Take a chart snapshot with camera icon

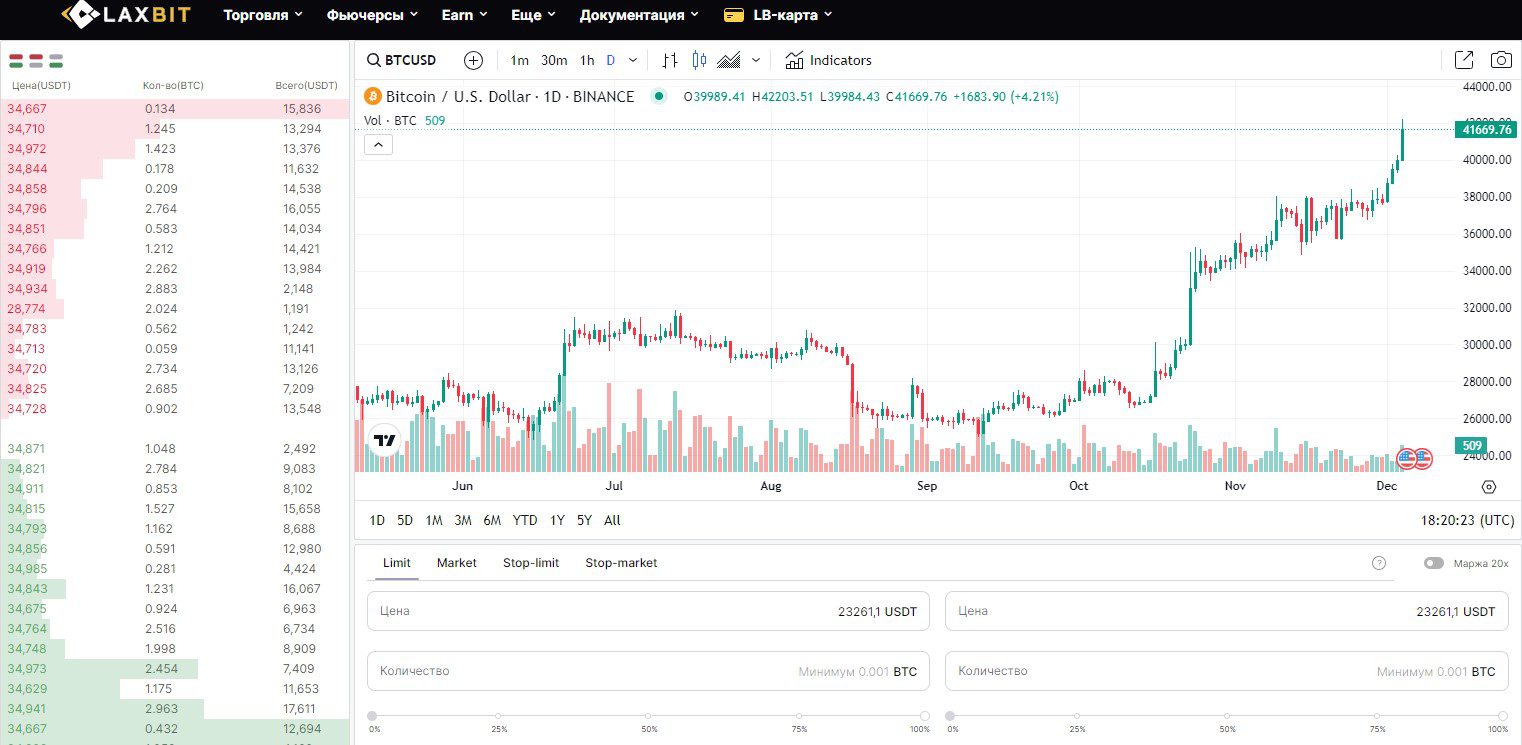point(1501,60)
